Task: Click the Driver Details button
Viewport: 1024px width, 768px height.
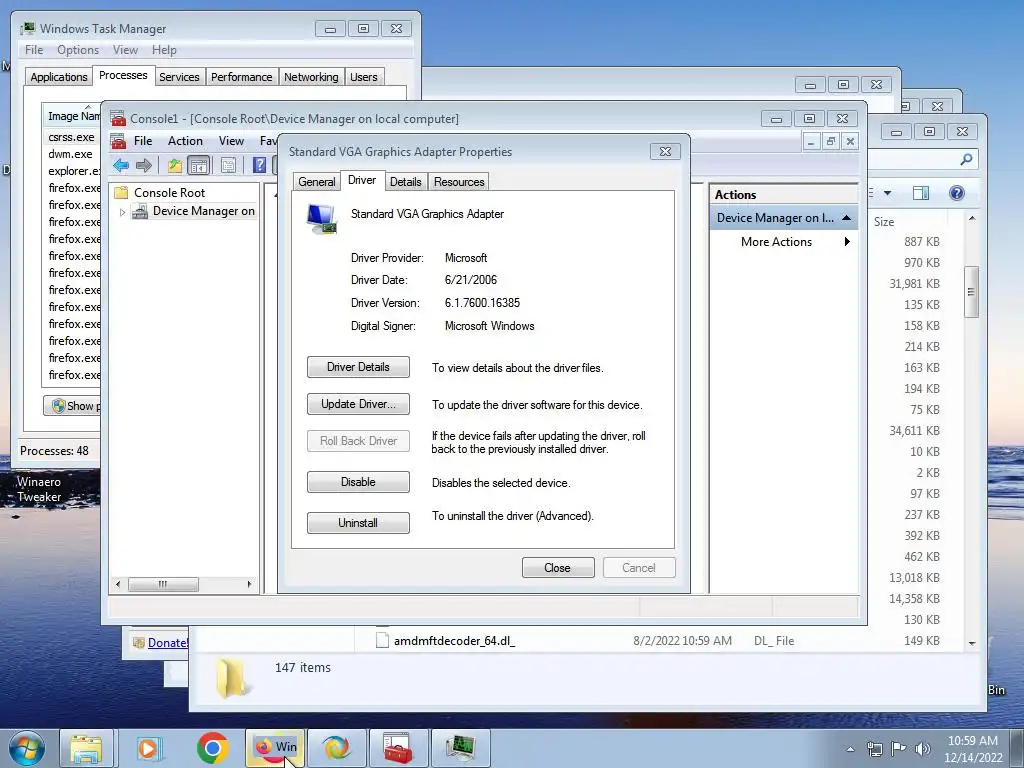Action: 359,367
